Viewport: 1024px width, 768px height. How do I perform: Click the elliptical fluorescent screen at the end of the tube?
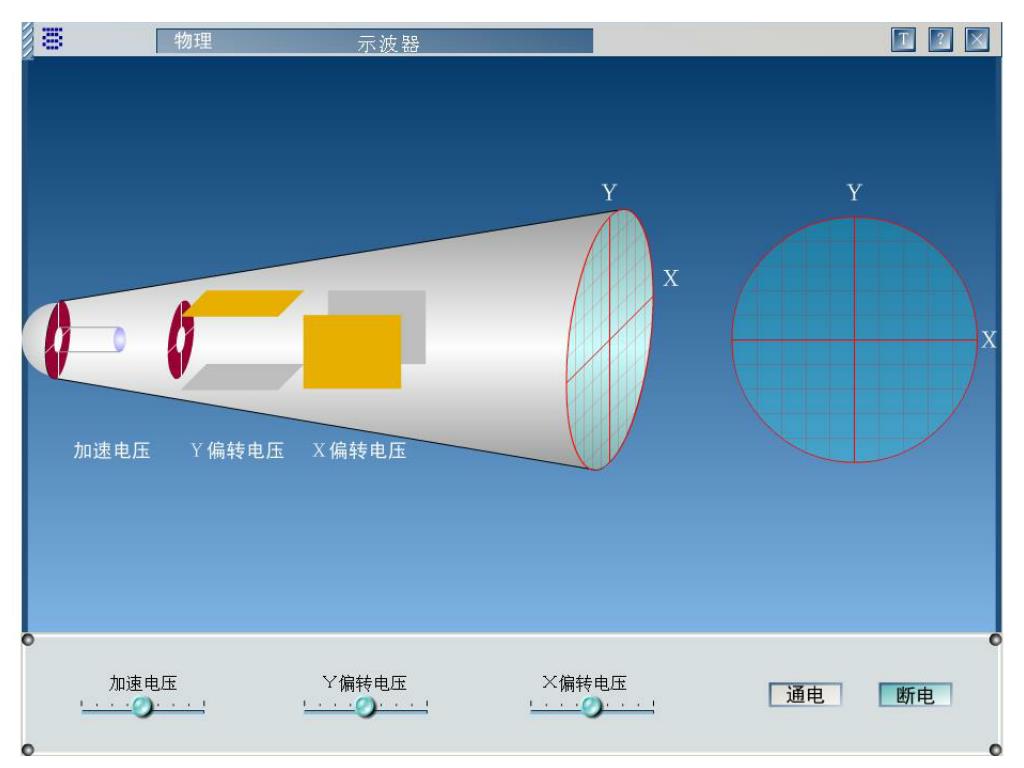pos(609,340)
